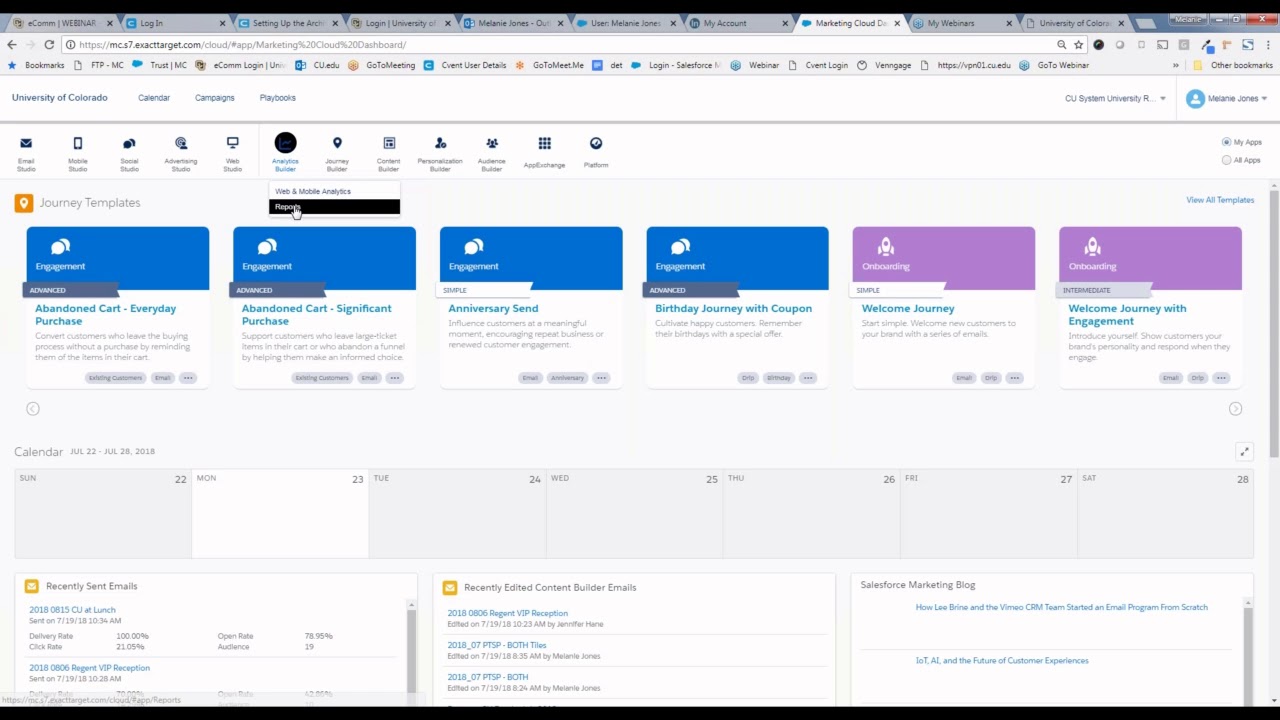This screenshot has width=1280, height=720.
Task: Expand more tags on Abandoned Cart - Significant Purchase
Action: (x=395, y=378)
